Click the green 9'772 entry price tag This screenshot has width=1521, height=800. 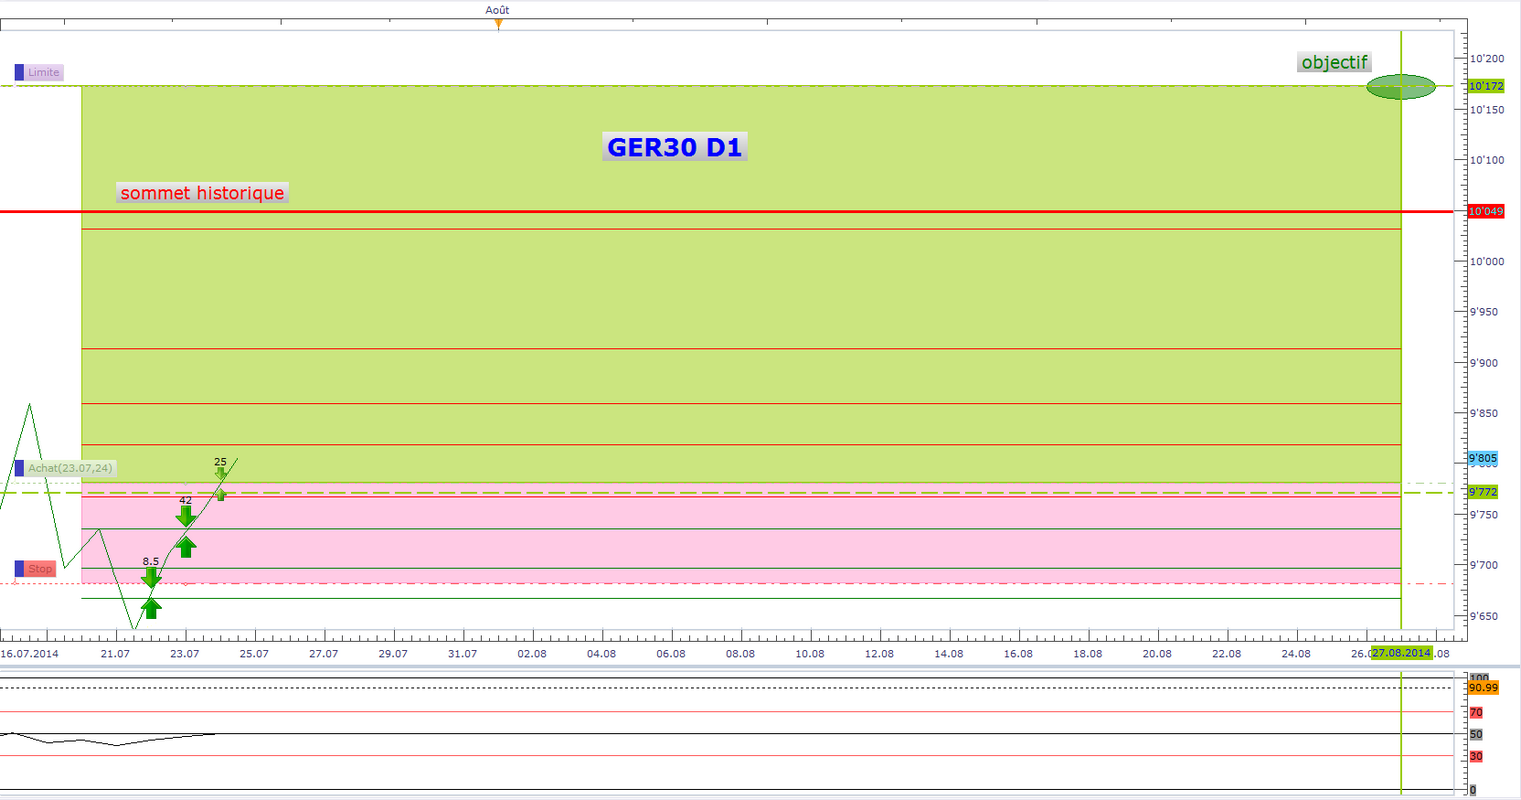pos(1482,492)
